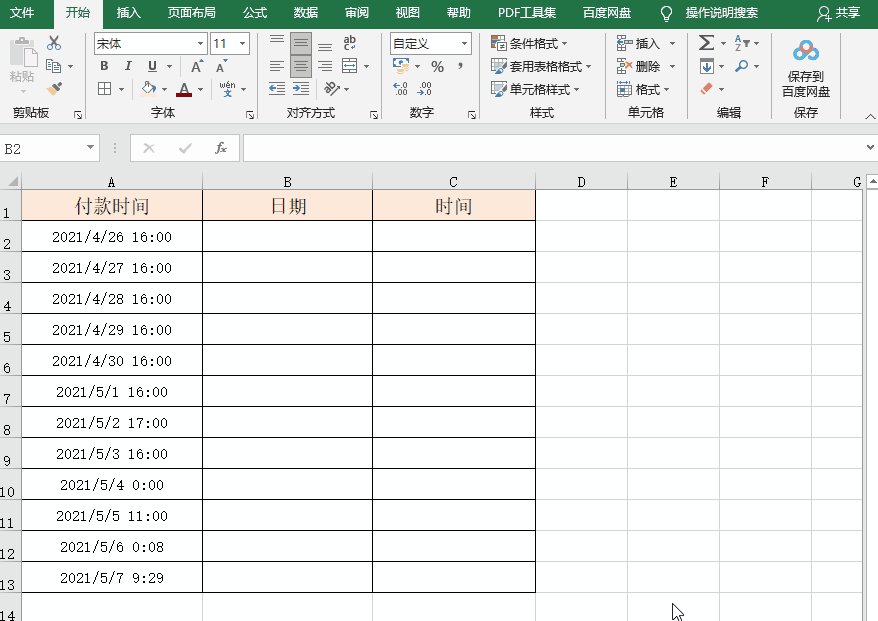Open the font name dropdown 宋体
This screenshot has width=878, height=621.
tap(200, 43)
